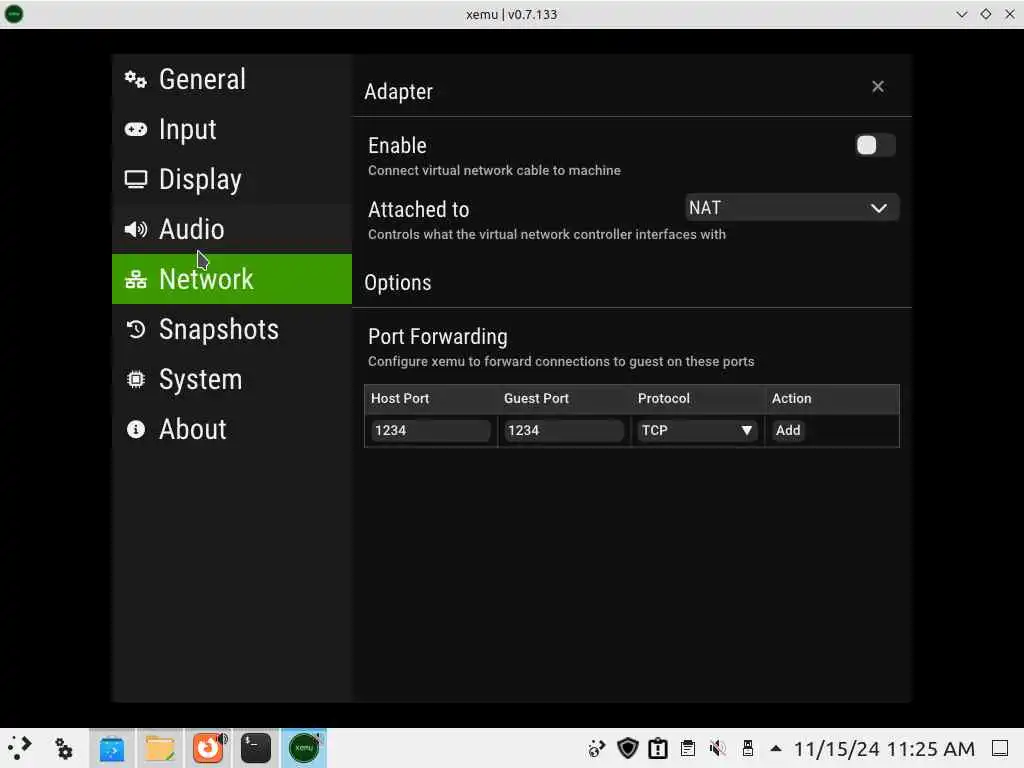Close the settings panel with X
The height and width of the screenshot is (768, 1024).
pyautogui.click(x=878, y=86)
